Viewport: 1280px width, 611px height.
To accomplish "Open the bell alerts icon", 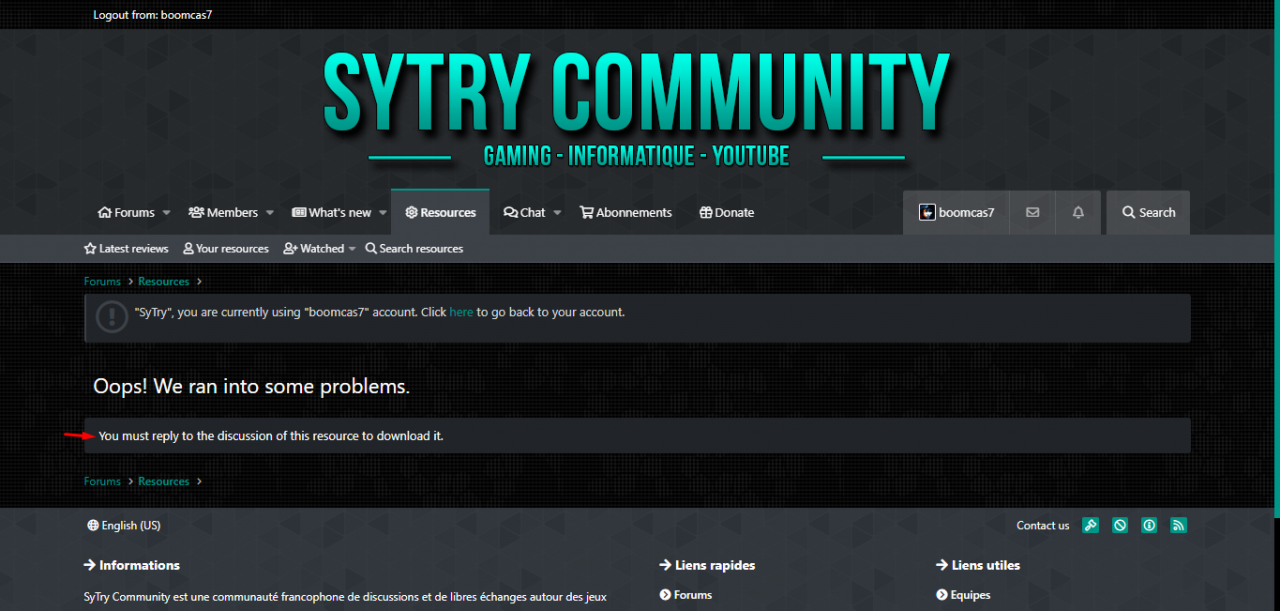I will coord(1078,213).
